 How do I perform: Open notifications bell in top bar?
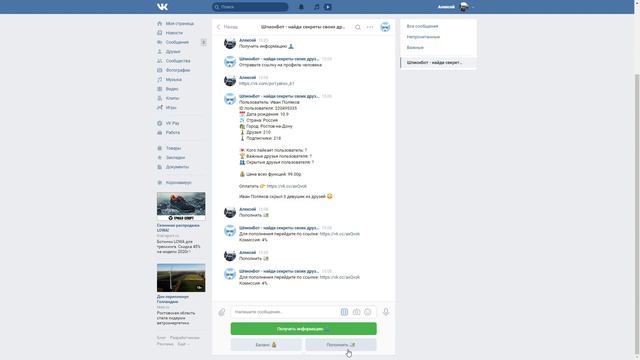[x=301, y=7]
